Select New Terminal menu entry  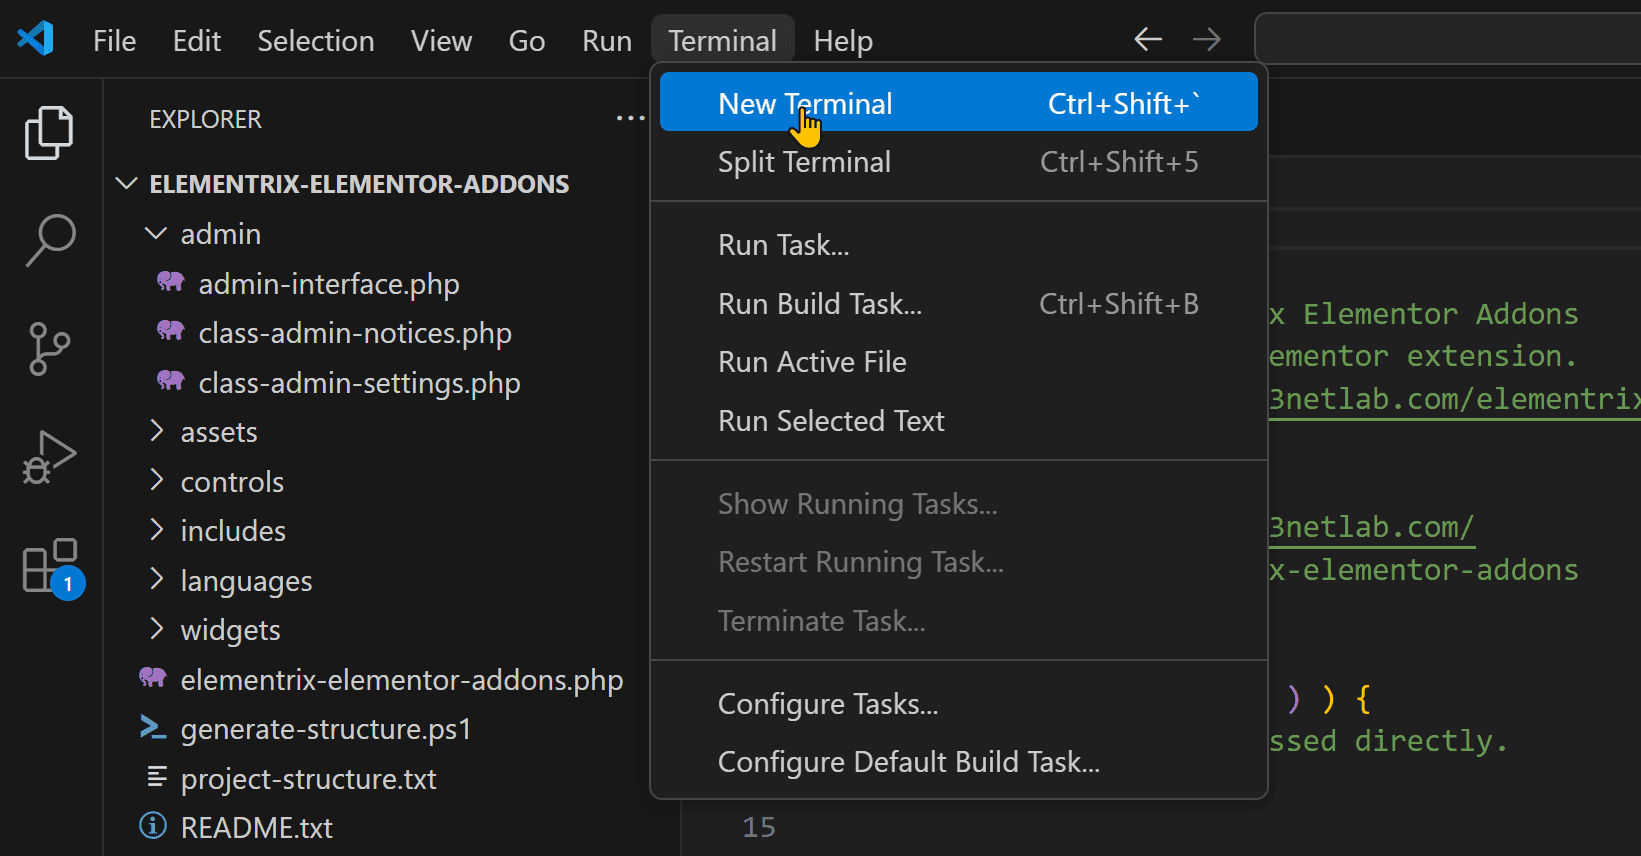point(958,103)
